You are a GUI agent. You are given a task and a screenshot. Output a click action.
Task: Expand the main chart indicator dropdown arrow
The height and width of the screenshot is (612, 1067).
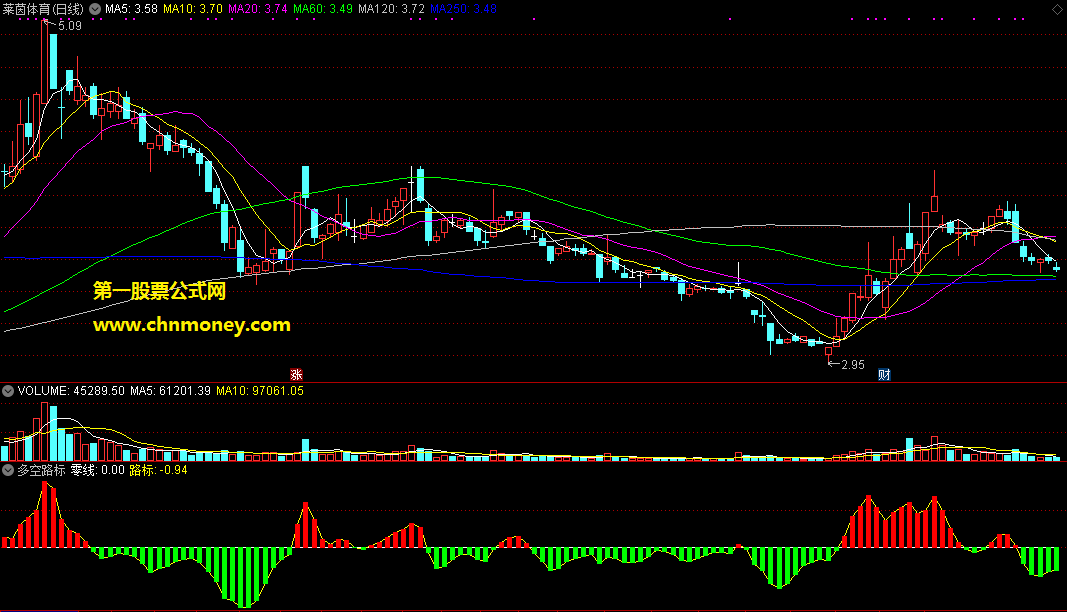tap(95, 10)
